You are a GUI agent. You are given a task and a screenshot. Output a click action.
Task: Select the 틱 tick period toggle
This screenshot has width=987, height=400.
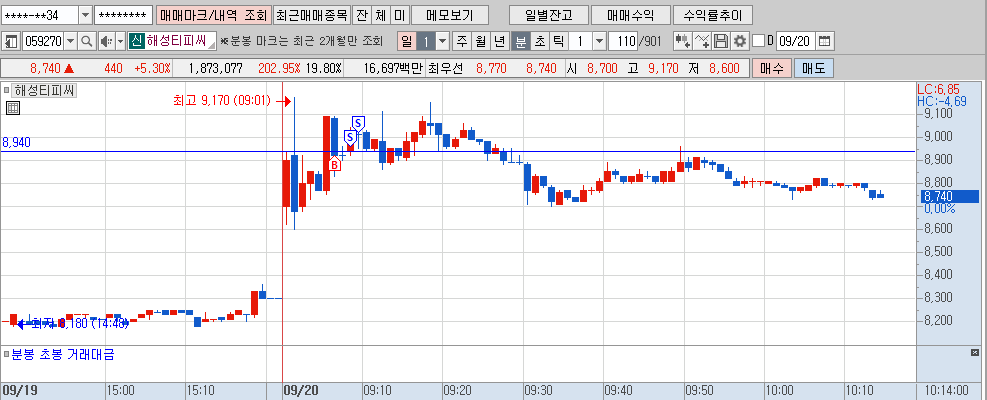coord(558,42)
